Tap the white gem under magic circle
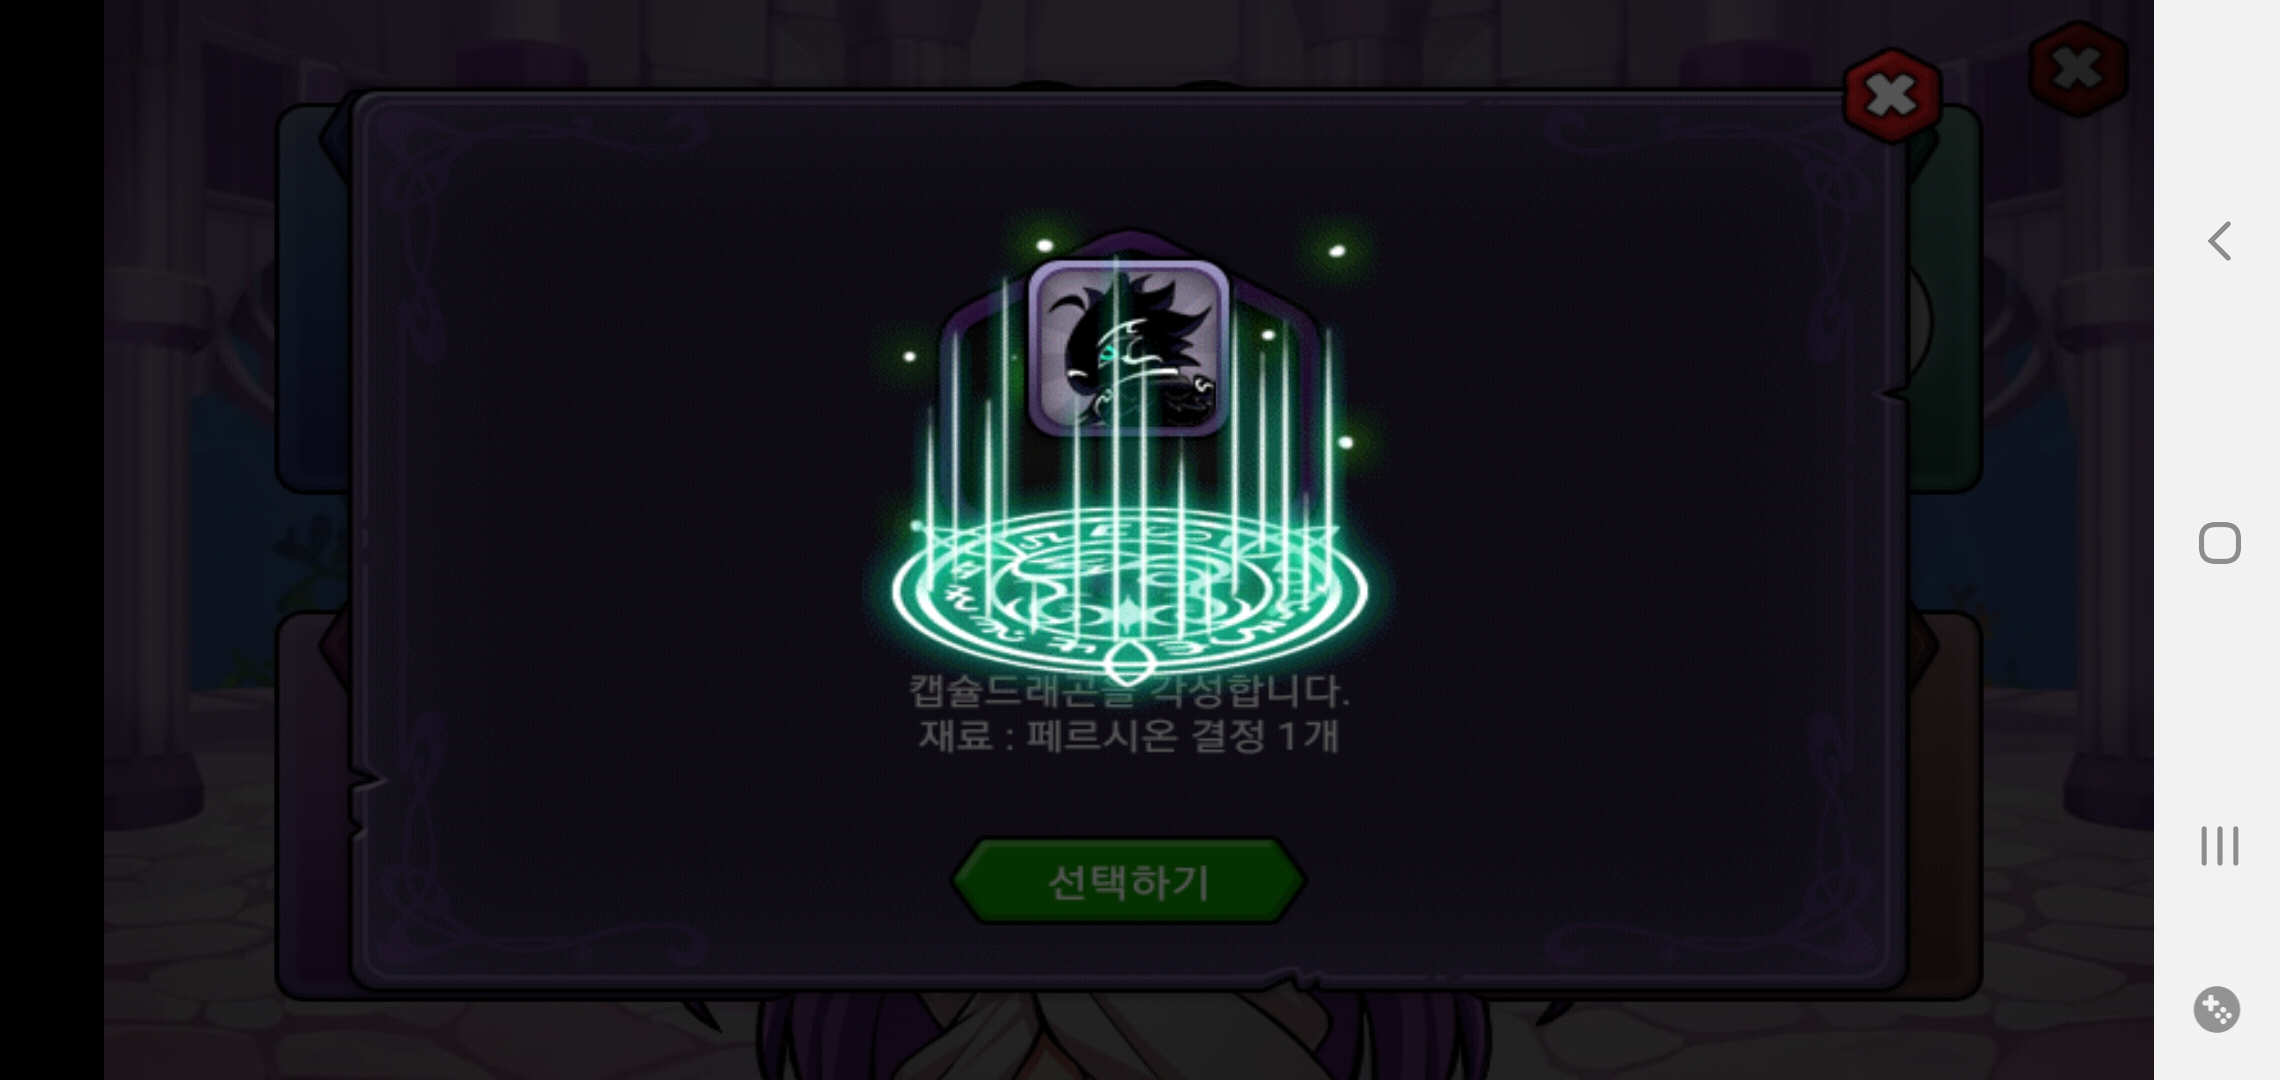The image size is (2280, 1080). click(1129, 663)
